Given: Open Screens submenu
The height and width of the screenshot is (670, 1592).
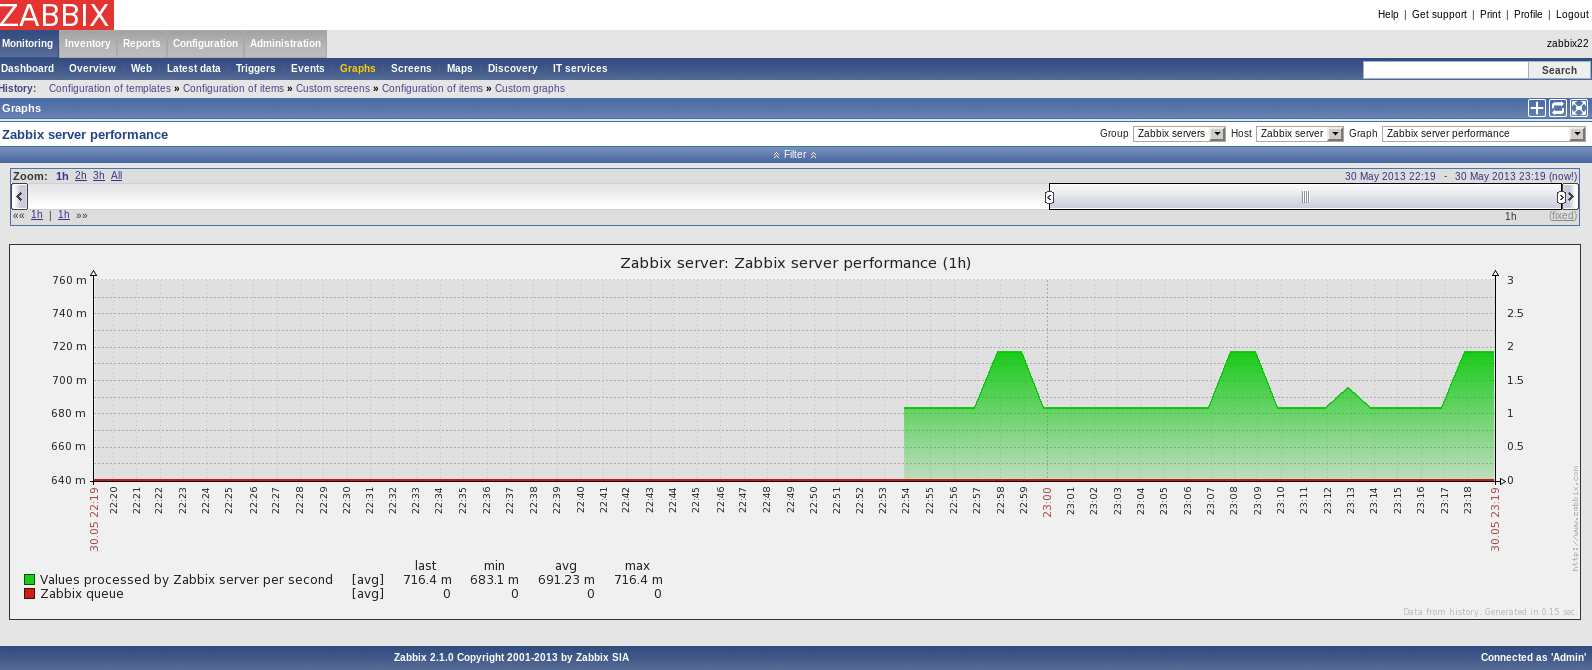Looking at the screenshot, I should click(411, 69).
